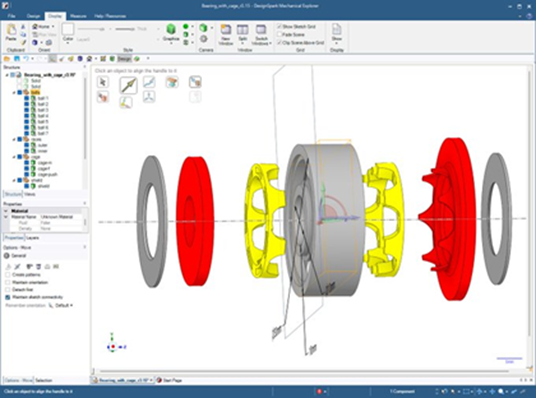Uncheck the Maintain sketch connectivity checkbox
Viewport: 536px width, 398px height.
(8, 297)
